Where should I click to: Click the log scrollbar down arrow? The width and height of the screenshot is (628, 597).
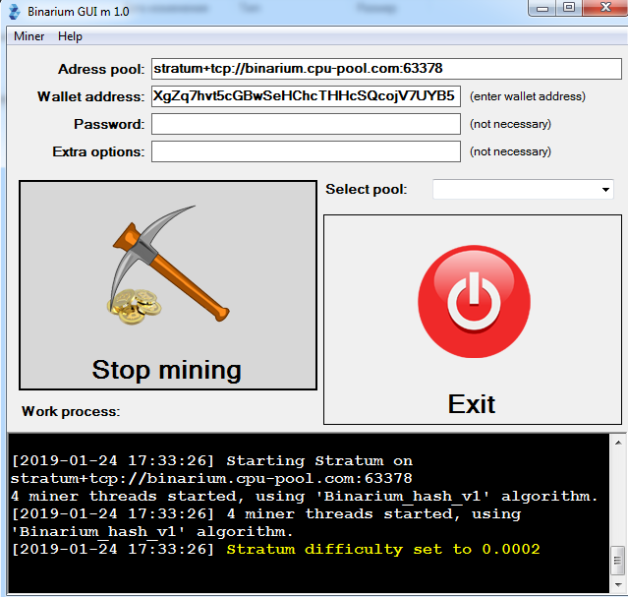tap(618, 585)
